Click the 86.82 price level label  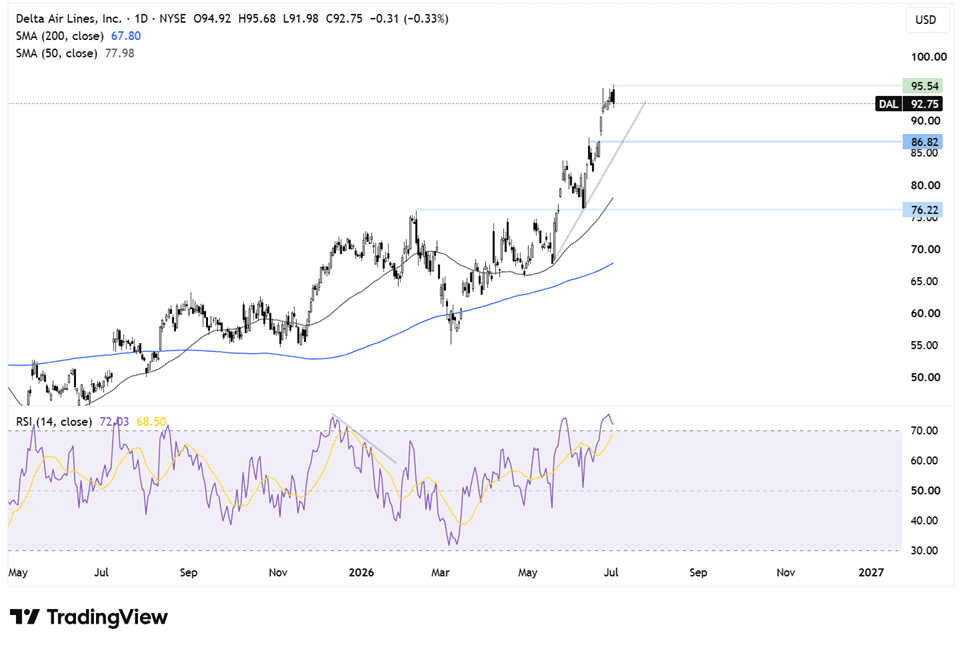[x=922, y=141]
